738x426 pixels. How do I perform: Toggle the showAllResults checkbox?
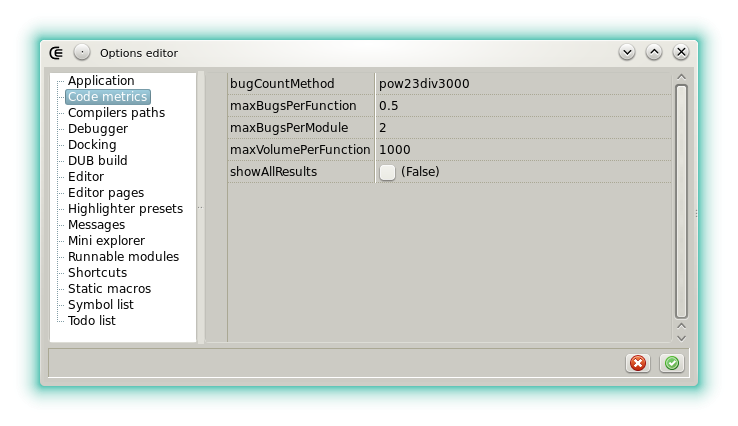click(x=387, y=172)
